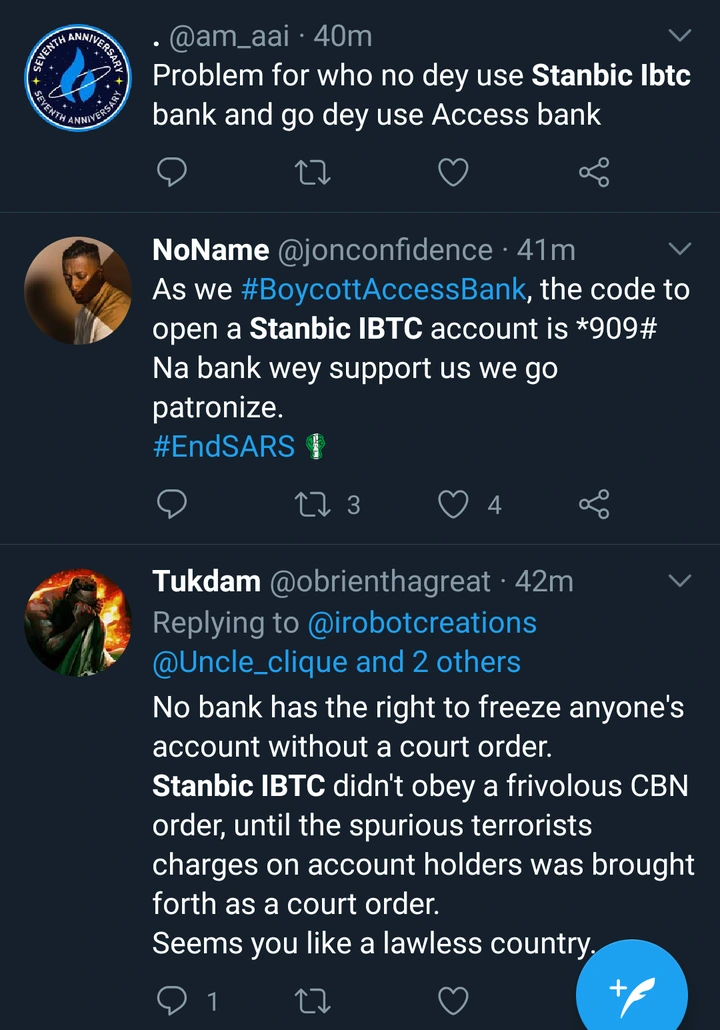Reply to Tukdam's tweet about court order
The height and width of the screenshot is (1030, 720).
pyautogui.click(x=173, y=999)
